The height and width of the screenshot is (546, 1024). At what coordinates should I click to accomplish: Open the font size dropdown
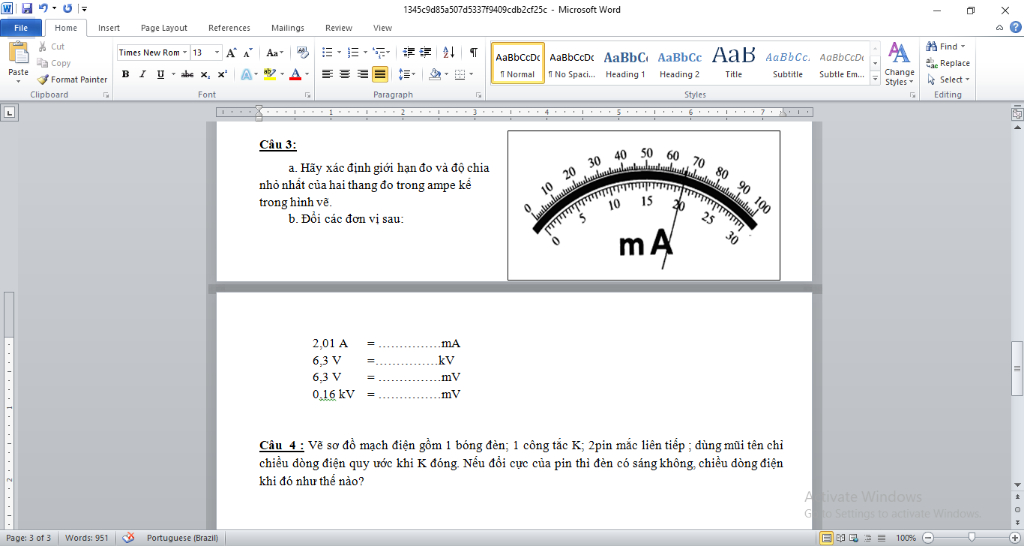pos(218,53)
